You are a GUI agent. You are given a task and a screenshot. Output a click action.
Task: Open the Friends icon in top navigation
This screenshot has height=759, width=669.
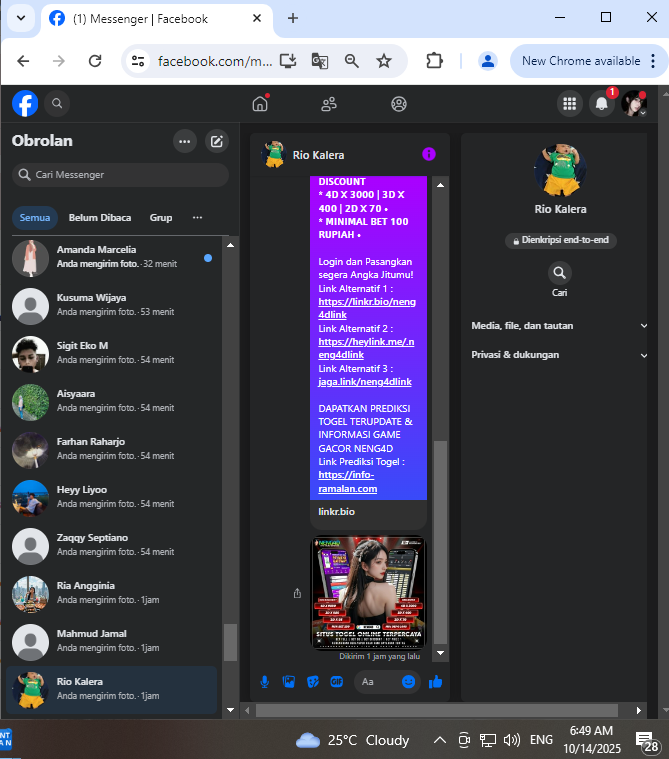(x=329, y=104)
